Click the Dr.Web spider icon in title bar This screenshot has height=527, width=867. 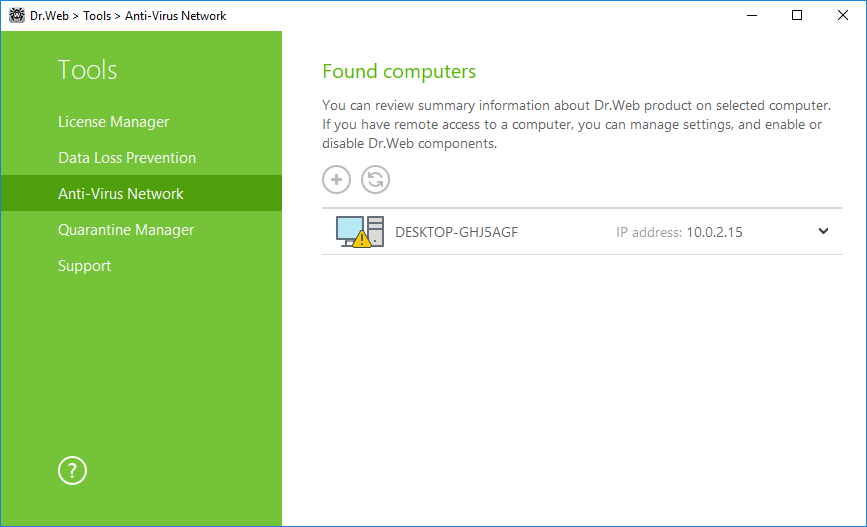[x=17, y=15]
